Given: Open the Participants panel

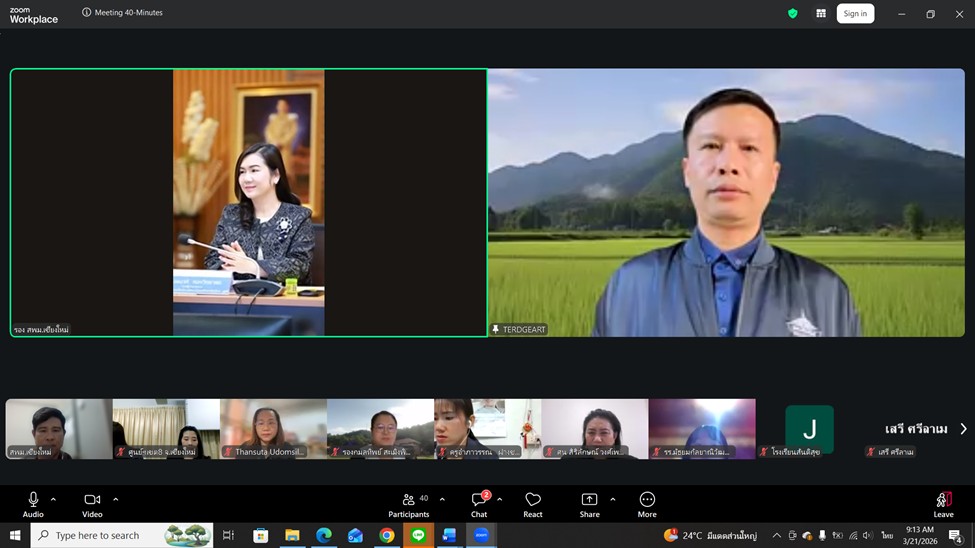Looking at the screenshot, I should (x=409, y=504).
